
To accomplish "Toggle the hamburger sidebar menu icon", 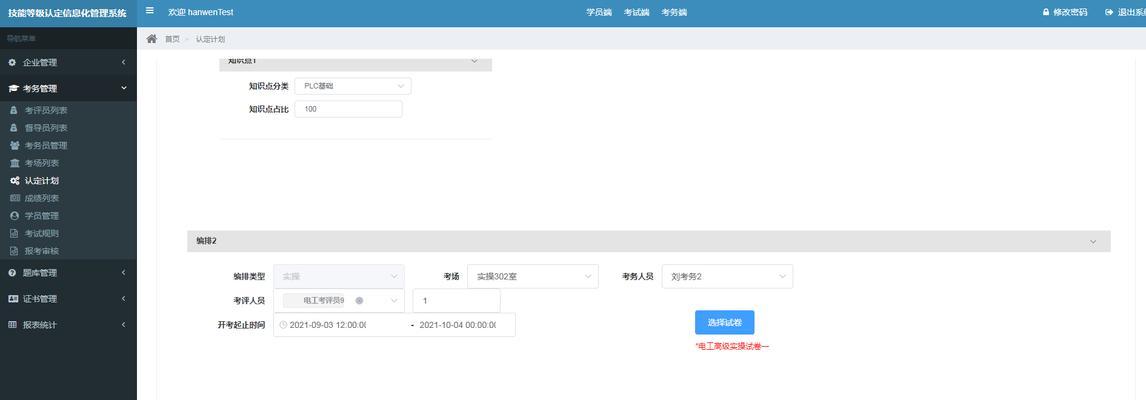I will [150, 11].
